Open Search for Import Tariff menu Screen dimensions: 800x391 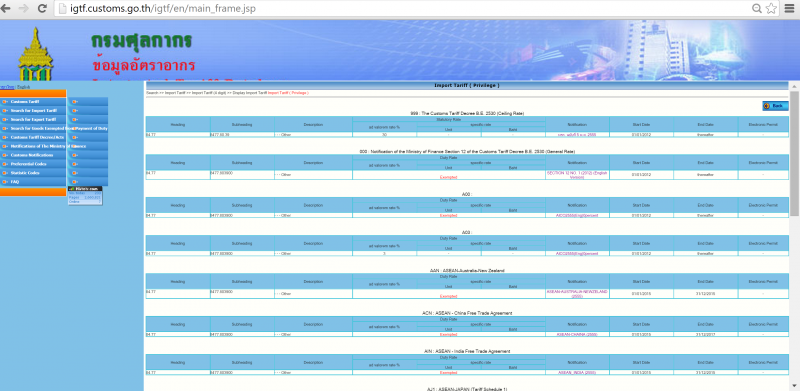pyautogui.click(x=33, y=110)
